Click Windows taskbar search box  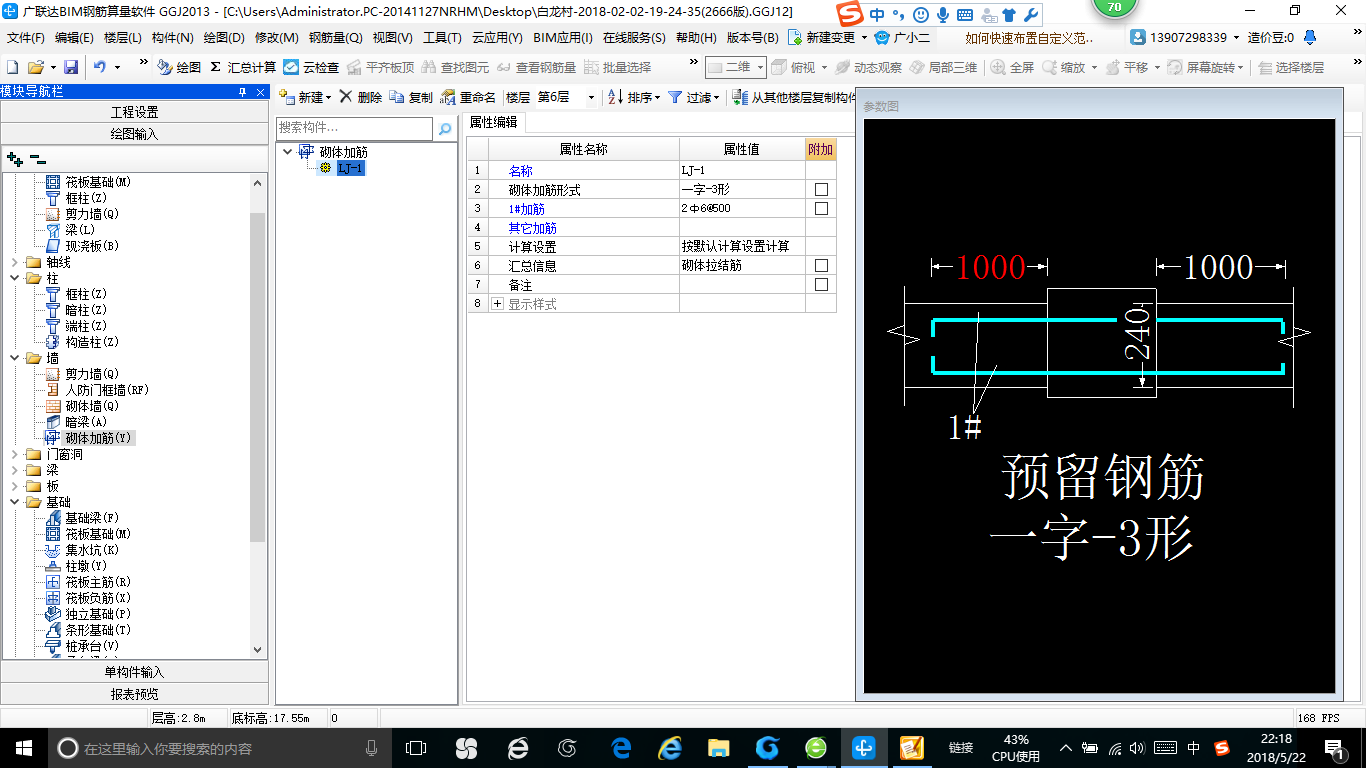[218, 748]
